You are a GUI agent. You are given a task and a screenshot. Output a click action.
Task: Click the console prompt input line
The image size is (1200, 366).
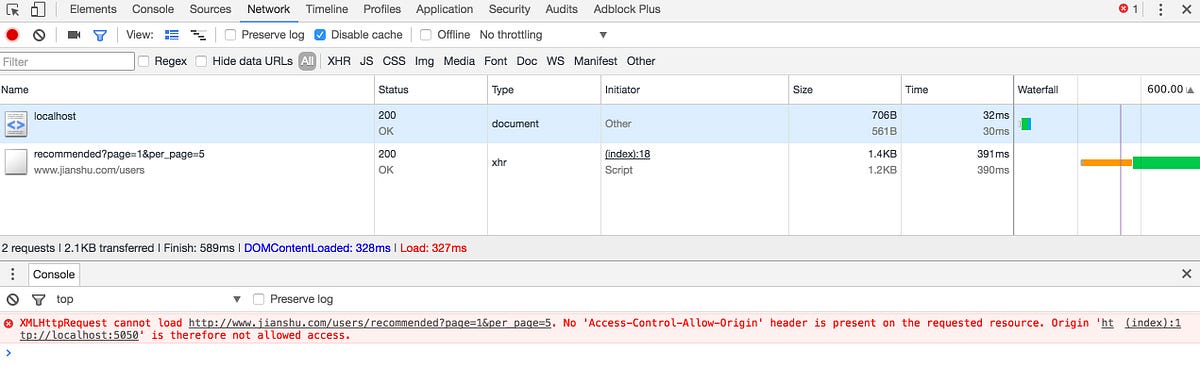(x=600, y=352)
